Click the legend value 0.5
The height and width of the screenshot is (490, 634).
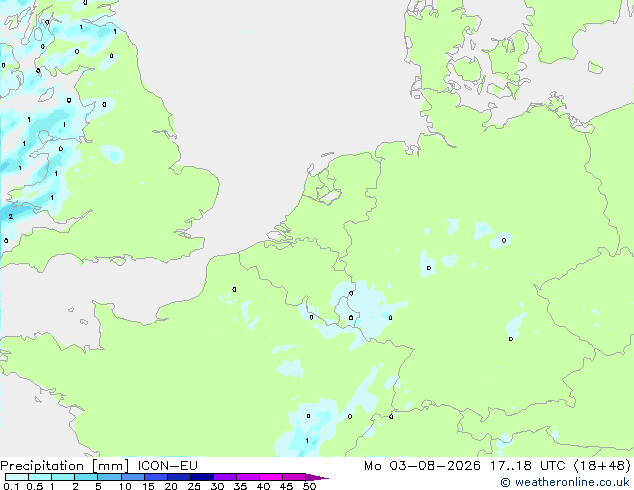pos(35,486)
